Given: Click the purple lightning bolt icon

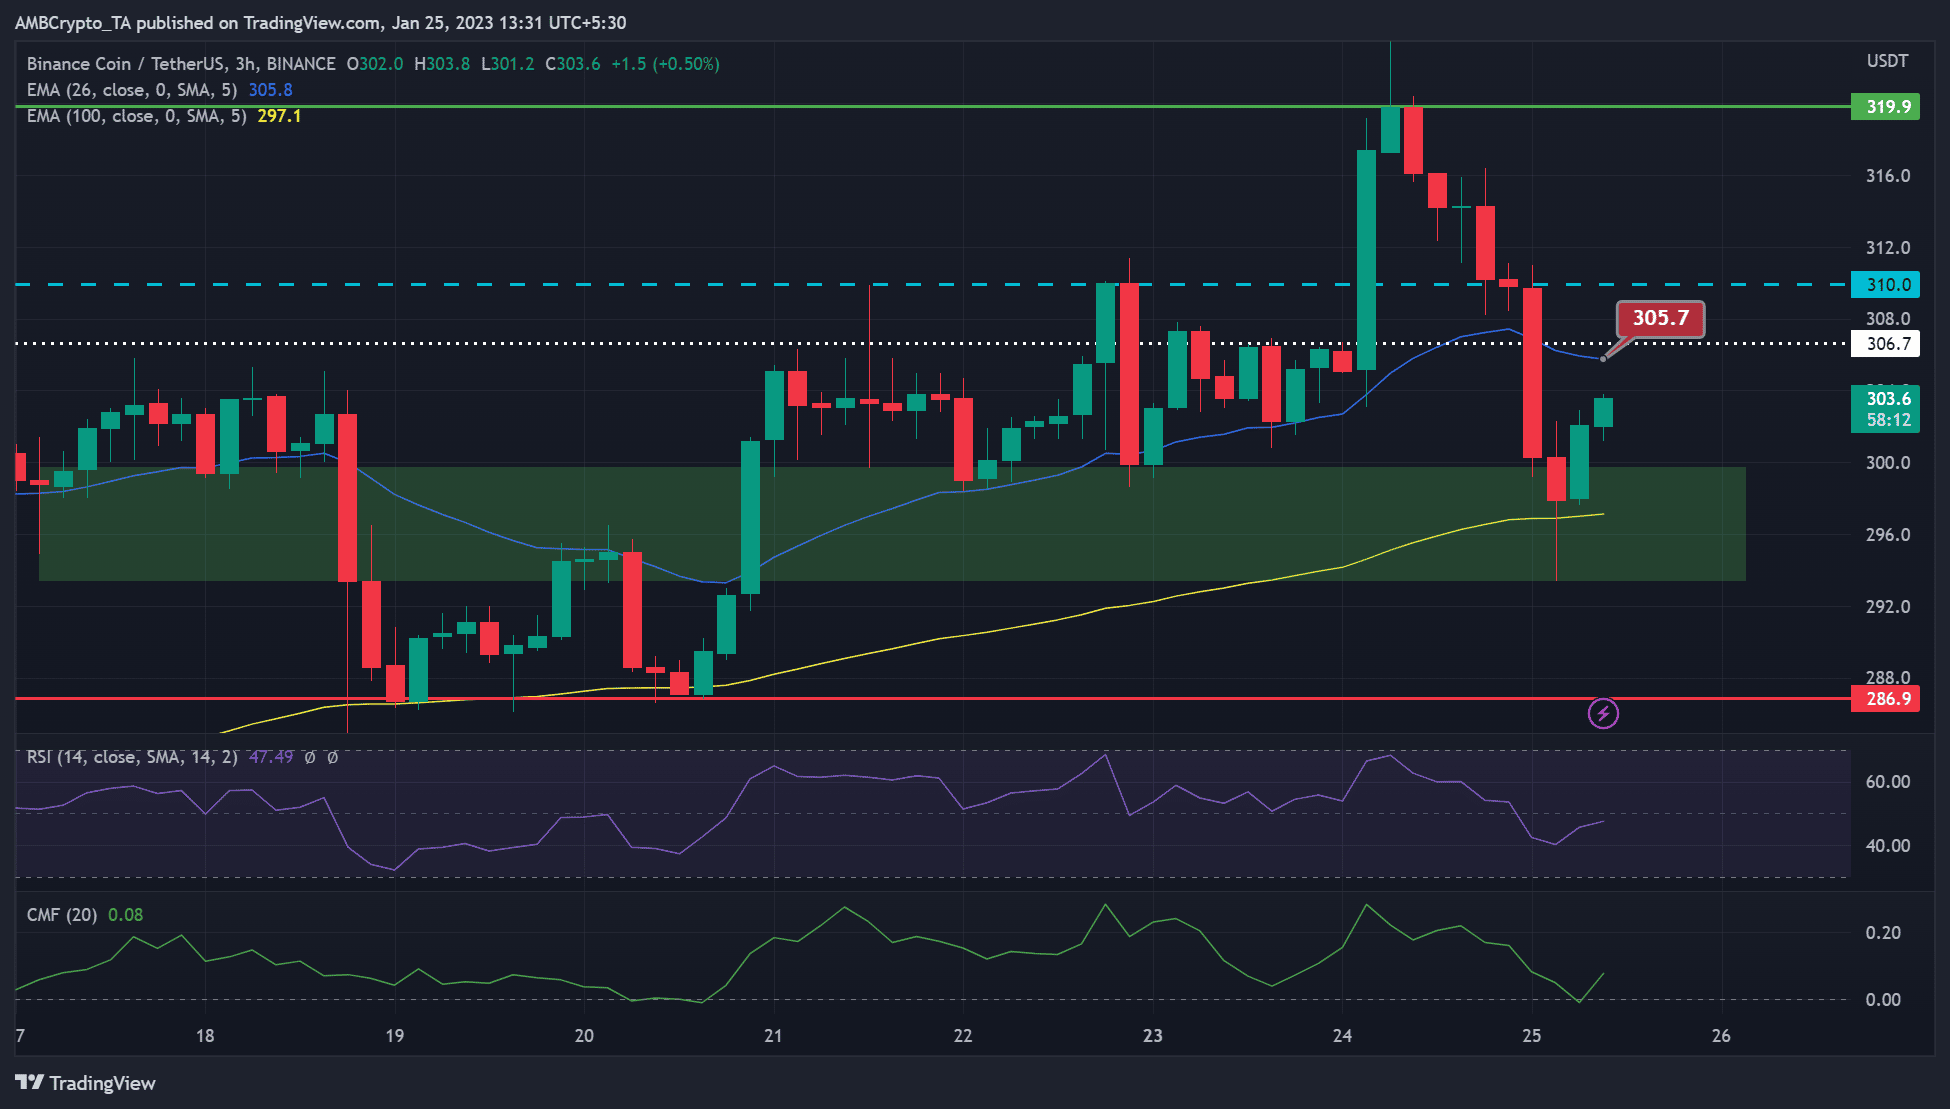Looking at the screenshot, I should click(1603, 713).
